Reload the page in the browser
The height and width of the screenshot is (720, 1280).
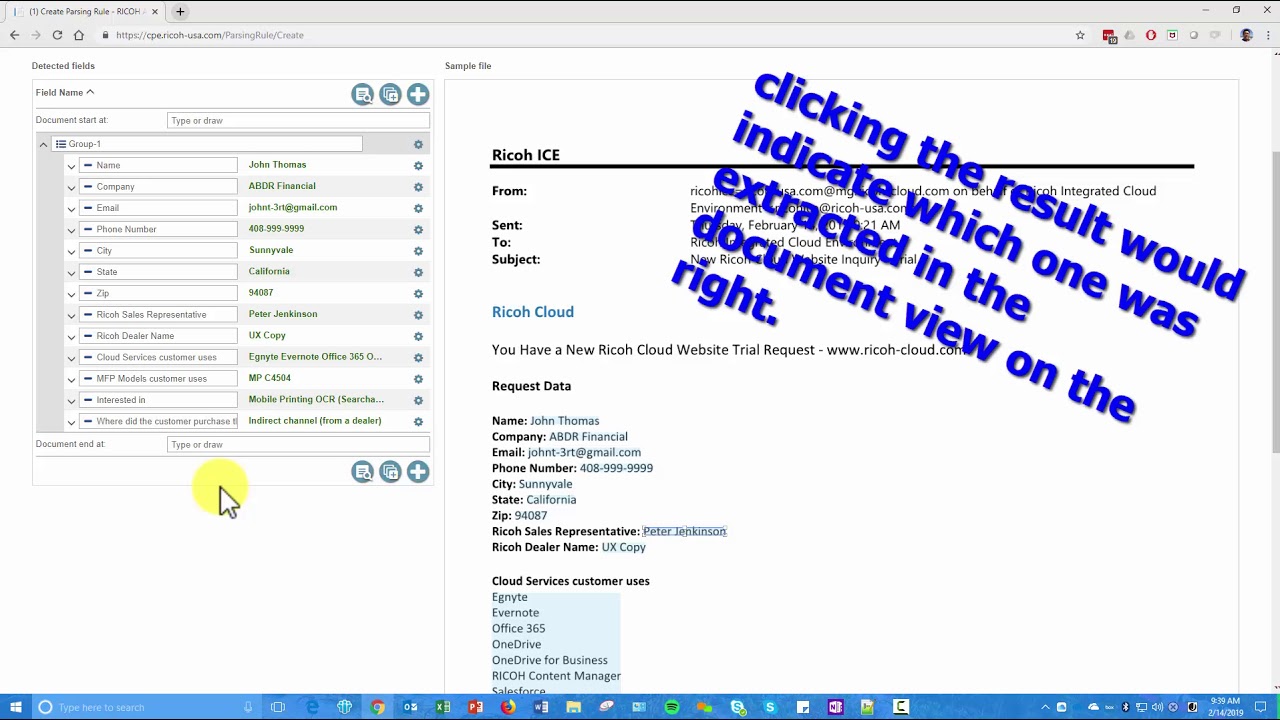[x=57, y=35]
